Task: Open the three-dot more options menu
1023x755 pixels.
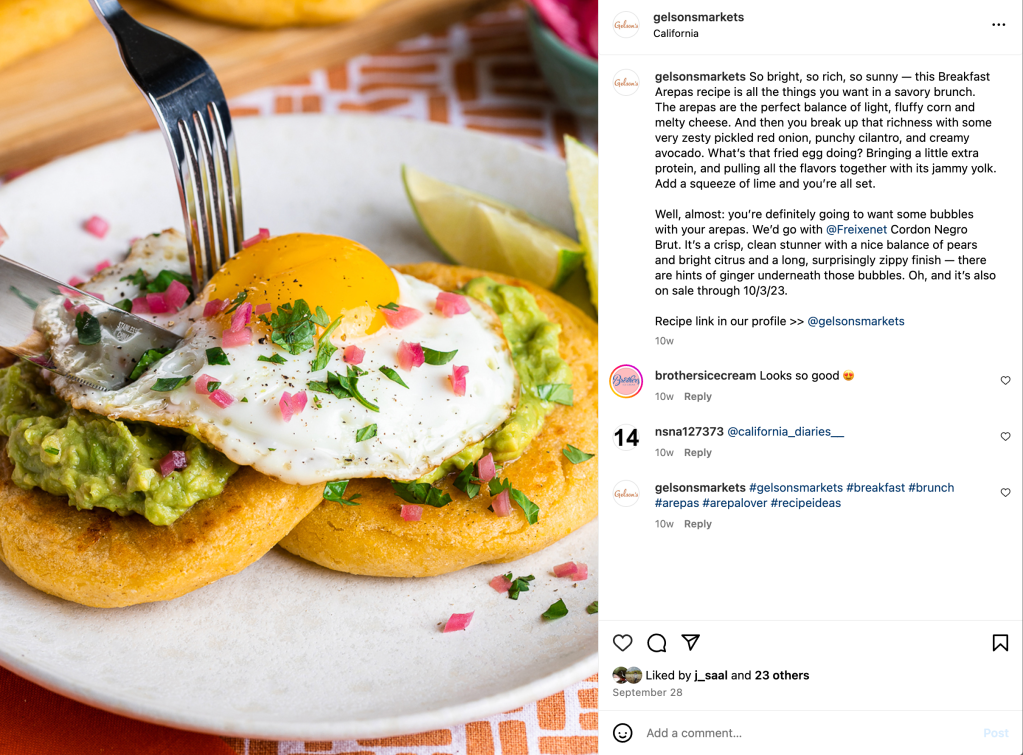Action: [x=998, y=25]
